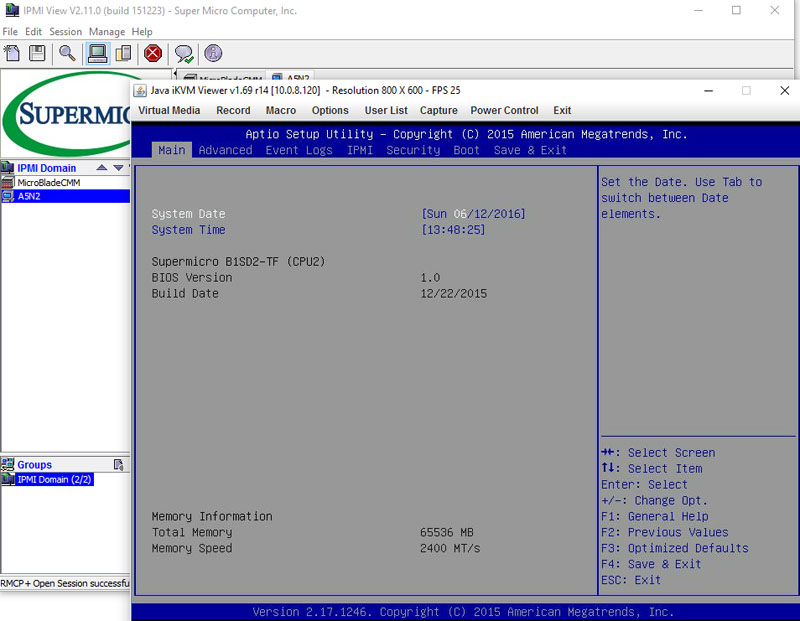The height and width of the screenshot is (621, 800).
Task: Click the System Date label
Action: tap(188, 214)
